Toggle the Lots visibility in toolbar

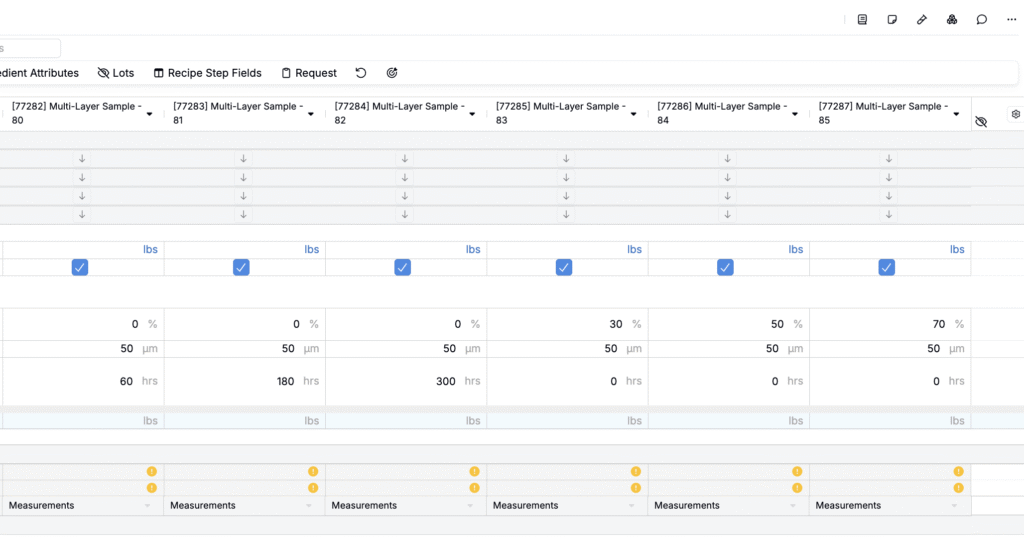[x=115, y=73]
